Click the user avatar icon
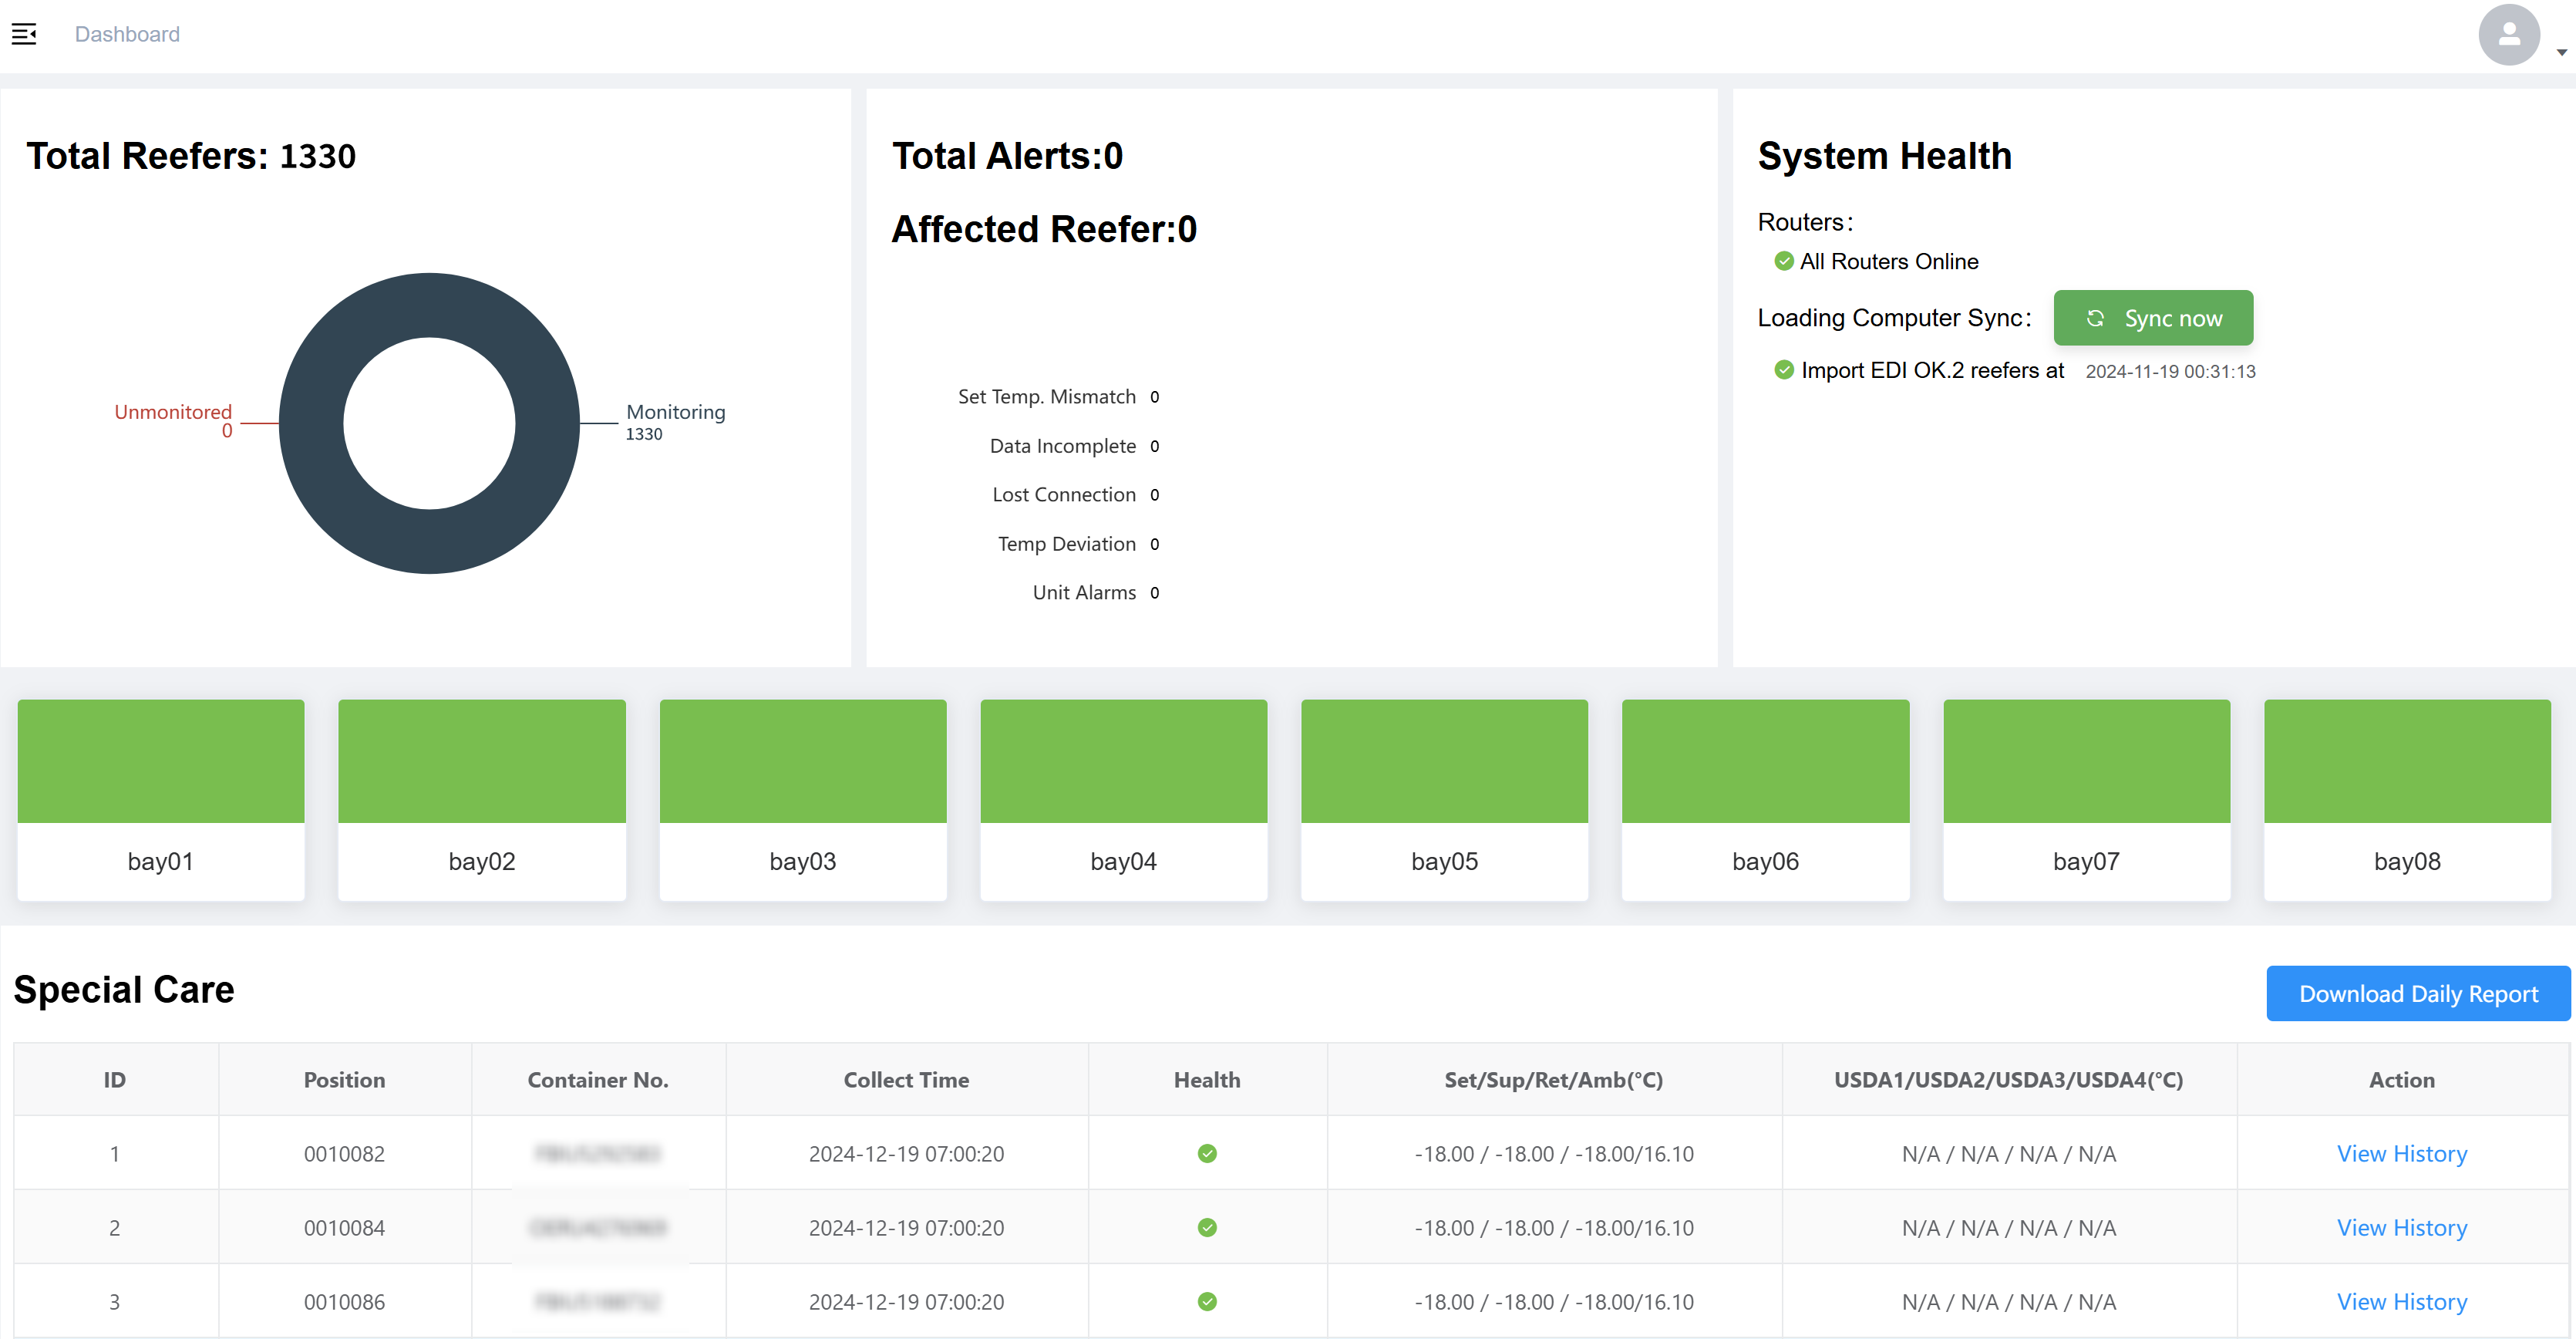2576x1339 pixels. [2508, 35]
